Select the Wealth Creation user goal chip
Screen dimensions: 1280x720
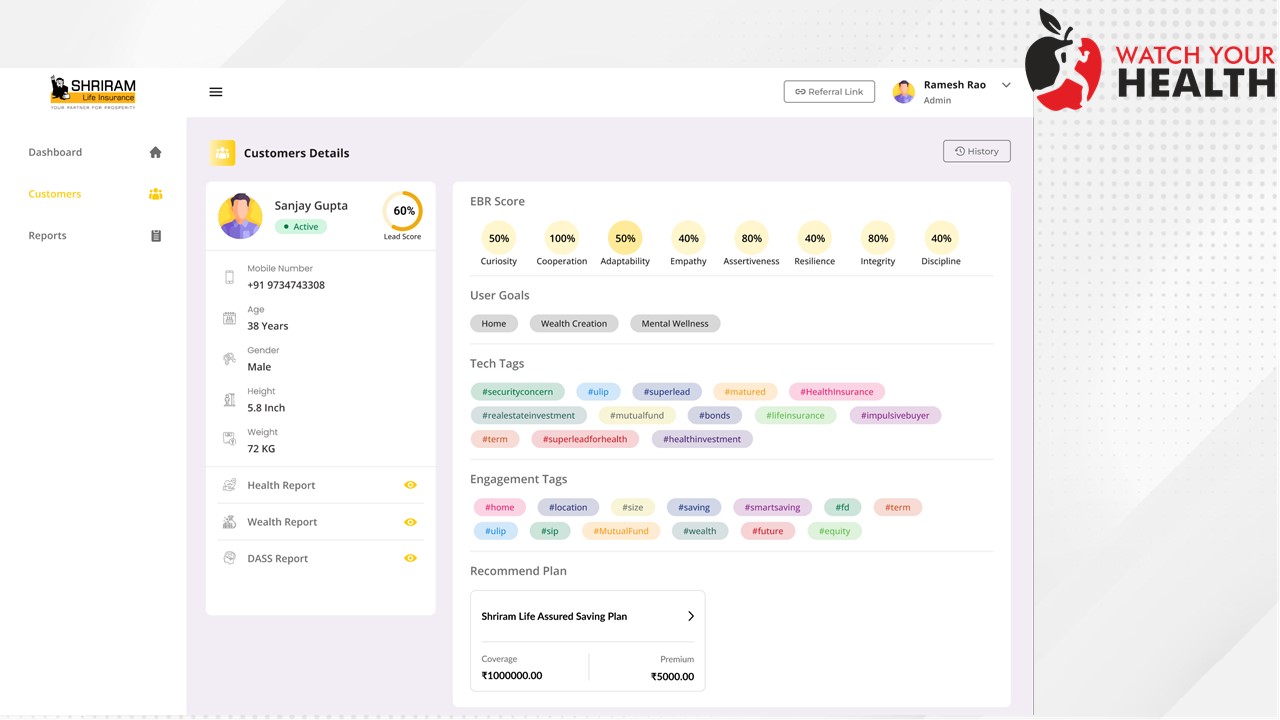pyautogui.click(x=574, y=324)
